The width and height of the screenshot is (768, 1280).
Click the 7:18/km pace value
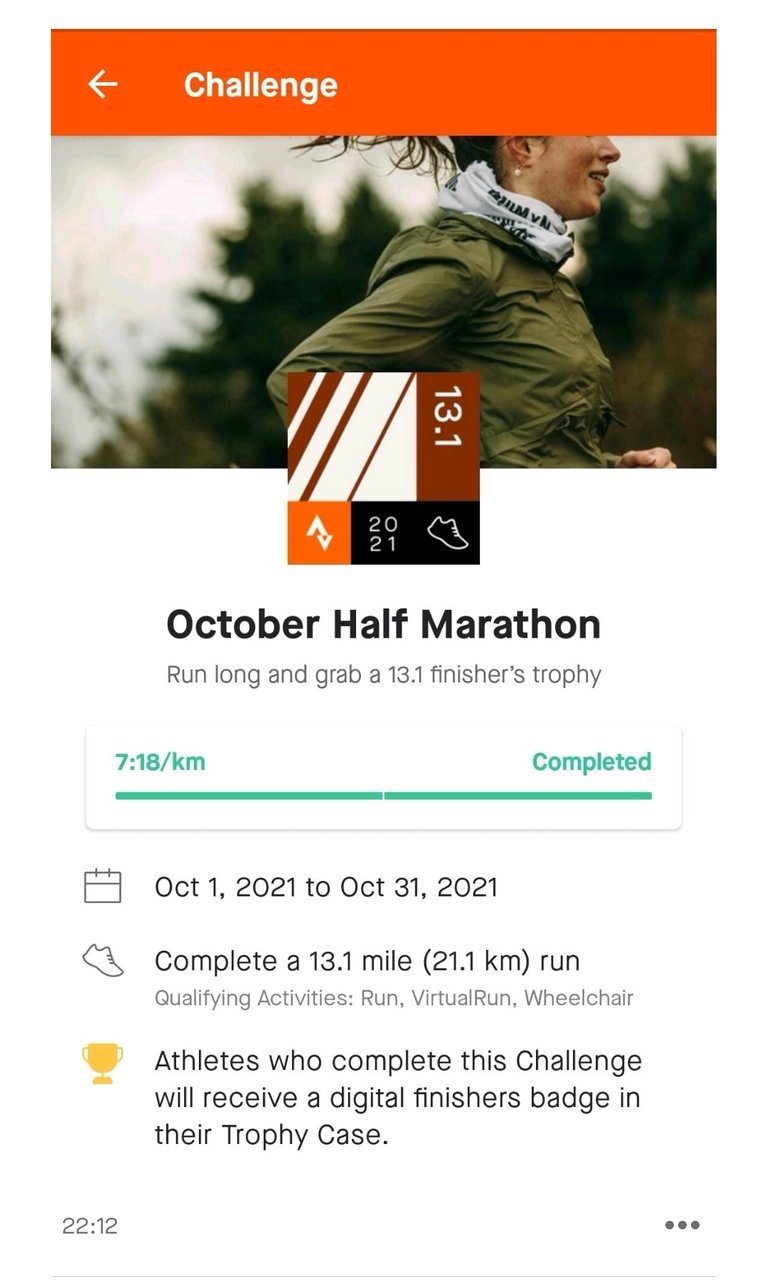(x=160, y=762)
